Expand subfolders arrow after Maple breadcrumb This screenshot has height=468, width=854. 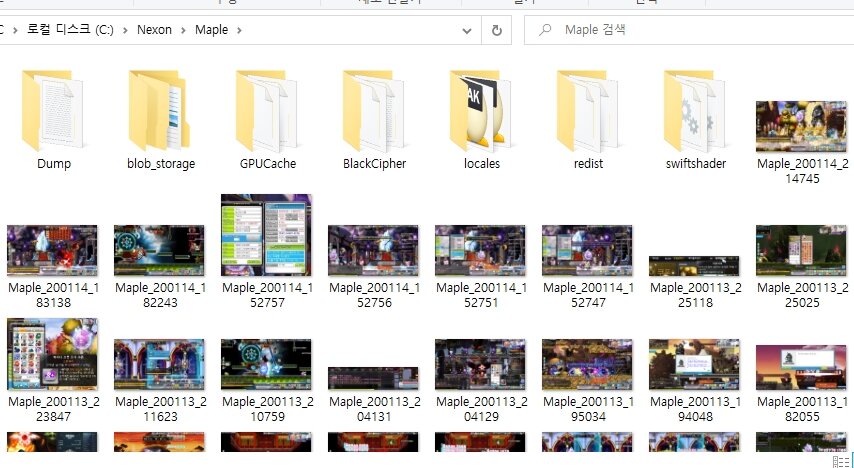click(x=239, y=30)
